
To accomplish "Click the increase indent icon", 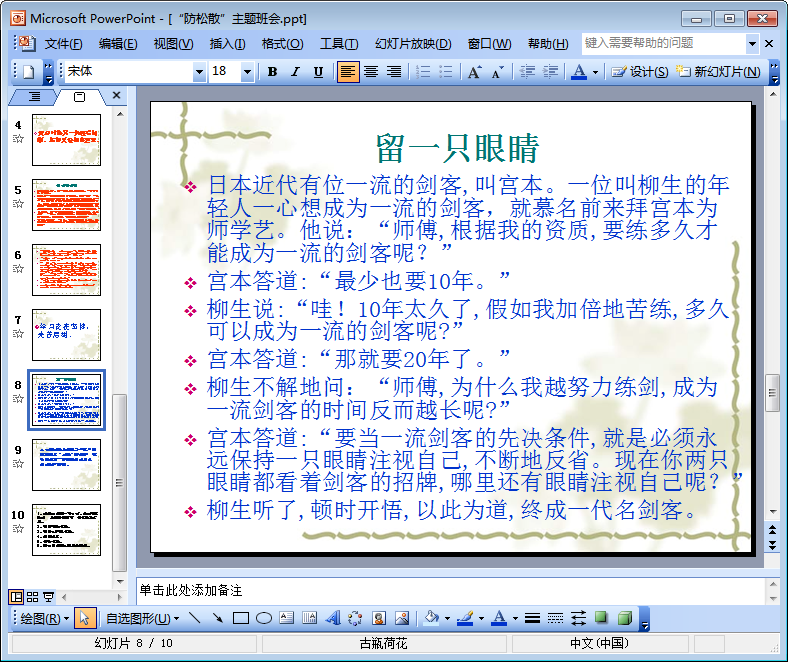I will tap(550, 72).
